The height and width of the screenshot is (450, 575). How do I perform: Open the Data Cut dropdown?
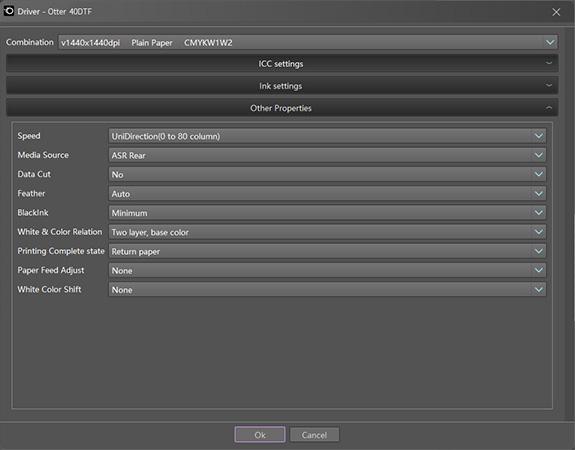pos(327,174)
